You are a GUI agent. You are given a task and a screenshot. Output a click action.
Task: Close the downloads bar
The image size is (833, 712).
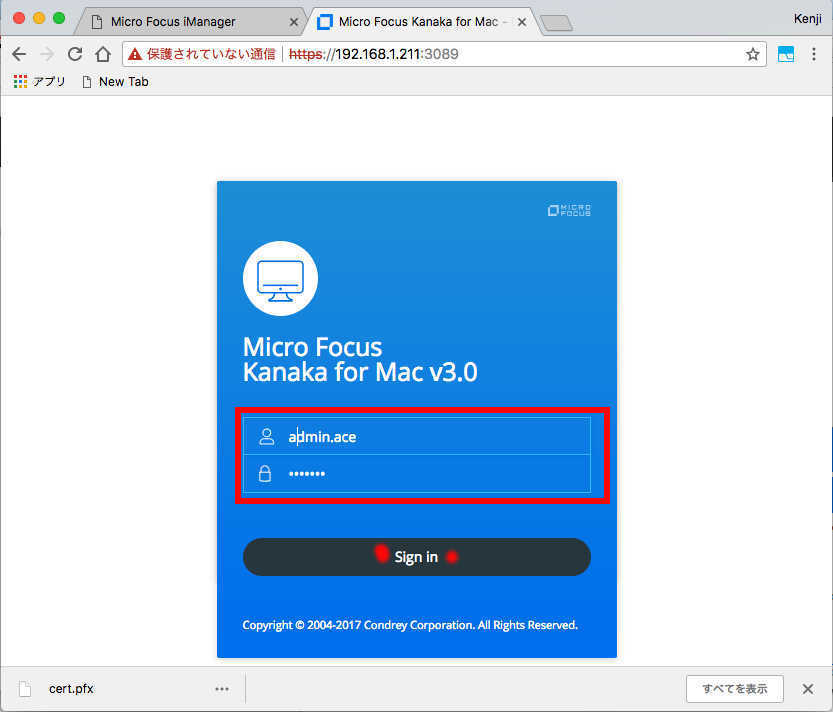pos(808,689)
